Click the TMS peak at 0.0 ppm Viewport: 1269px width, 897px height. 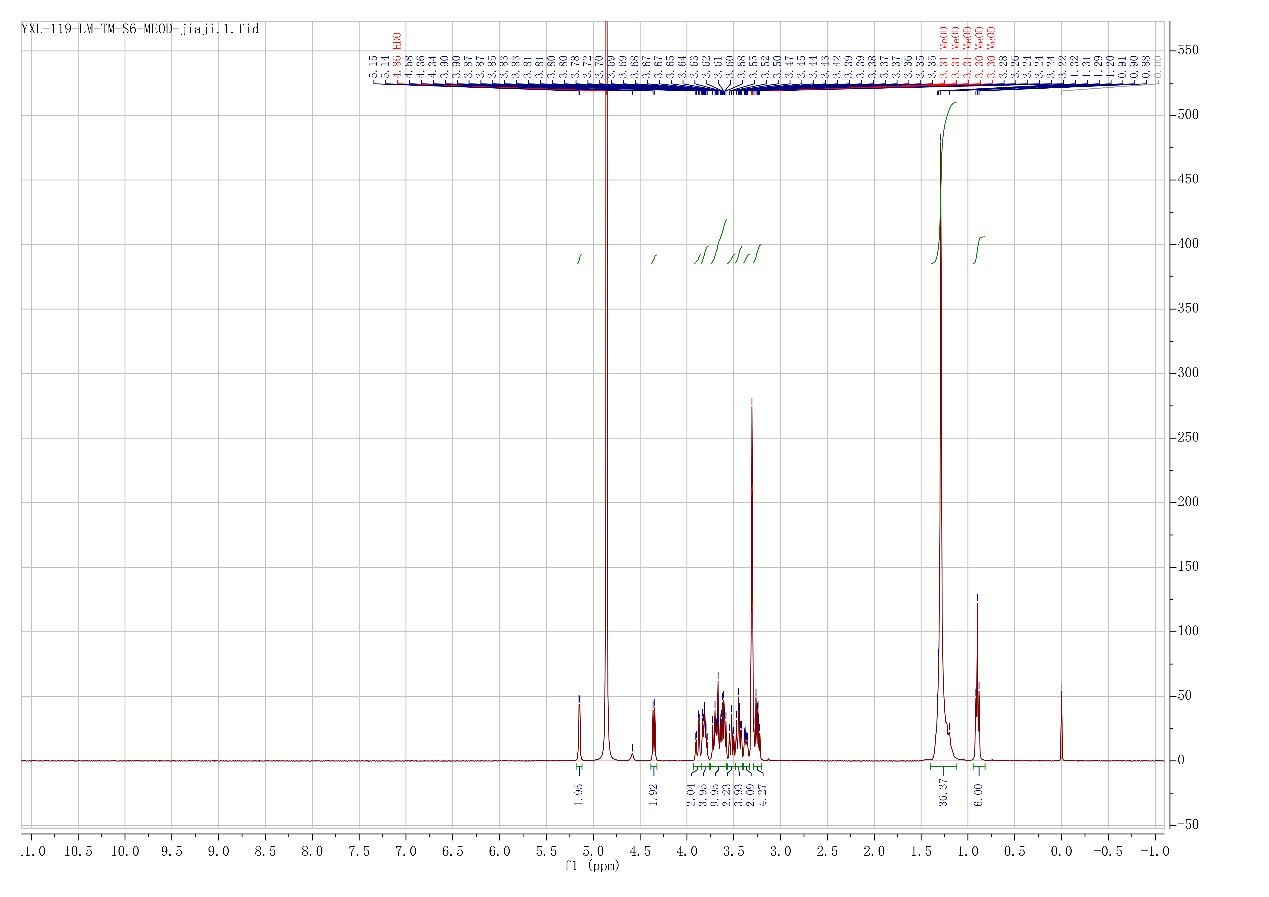[1061, 722]
